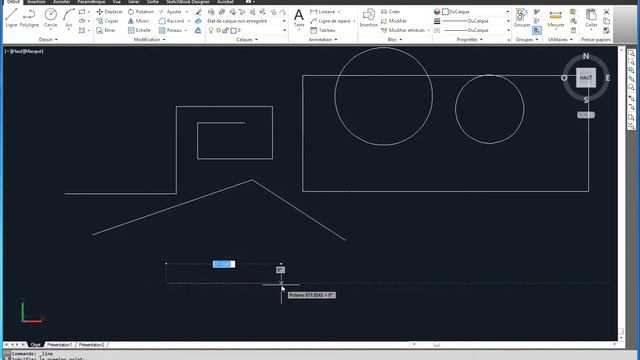Screen dimensions: 640x360
Task: Click the Insertion block tool
Action: click(368, 18)
